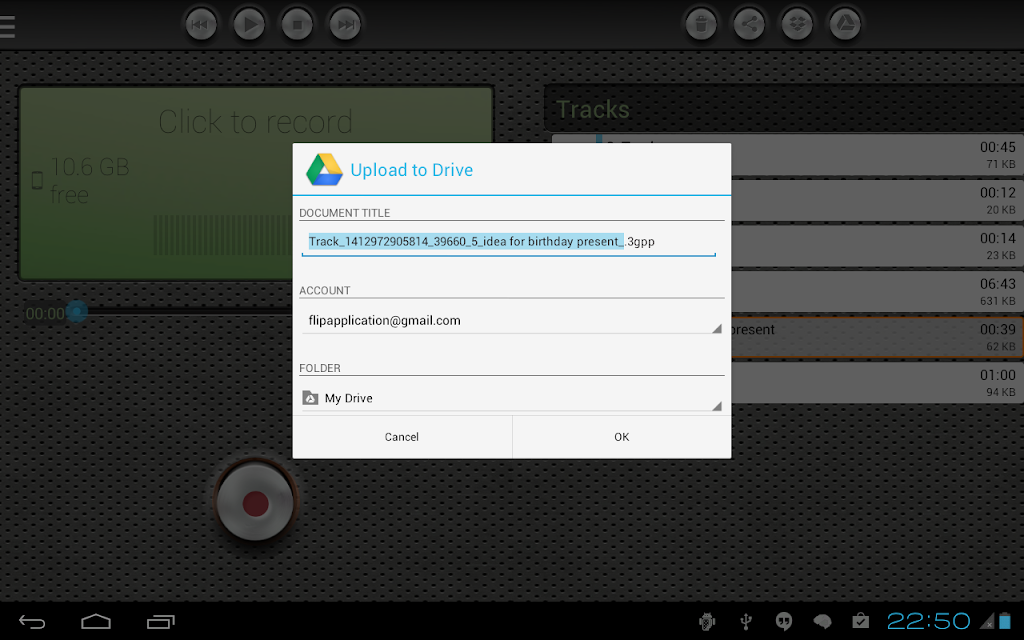
Task: Open the USB connection notification icon
Action: 746,622
